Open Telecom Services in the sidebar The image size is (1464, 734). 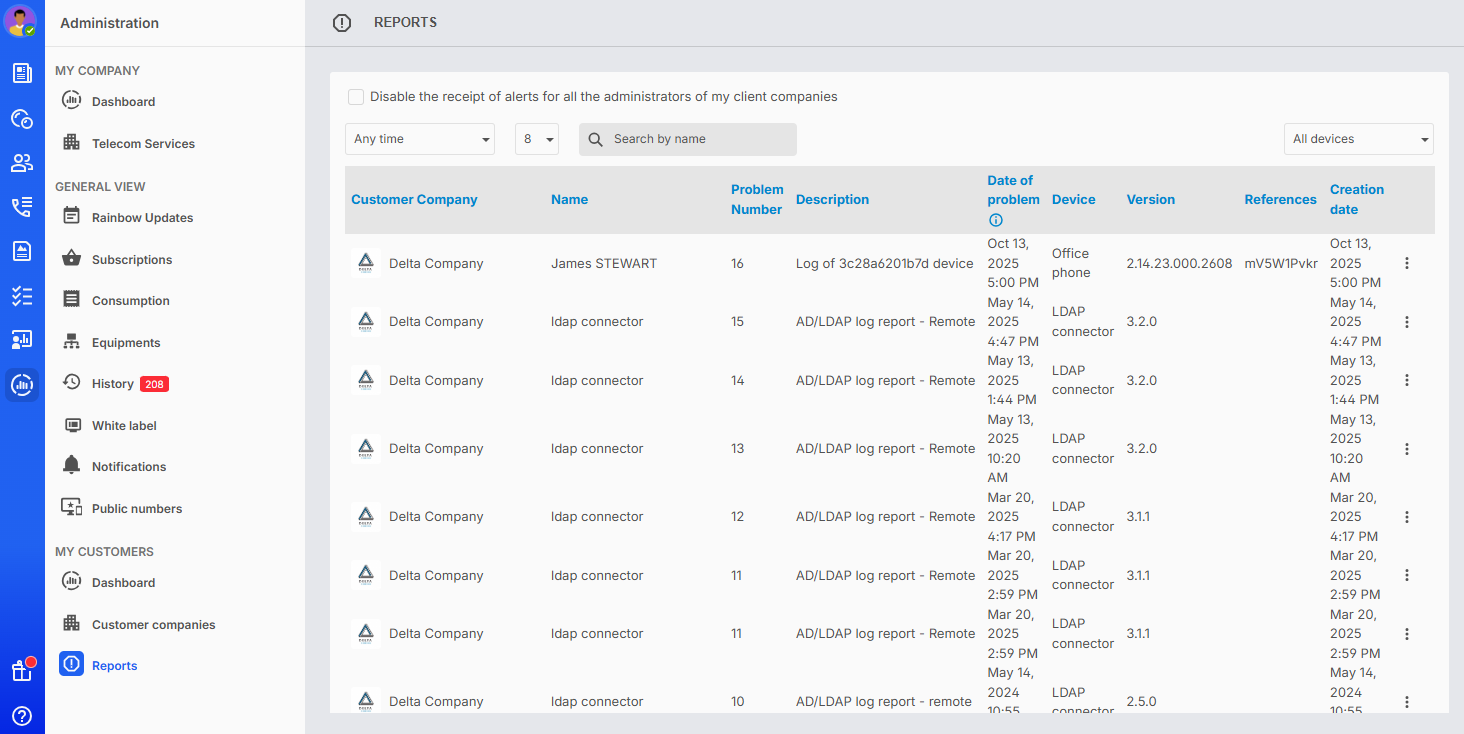click(143, 144)
